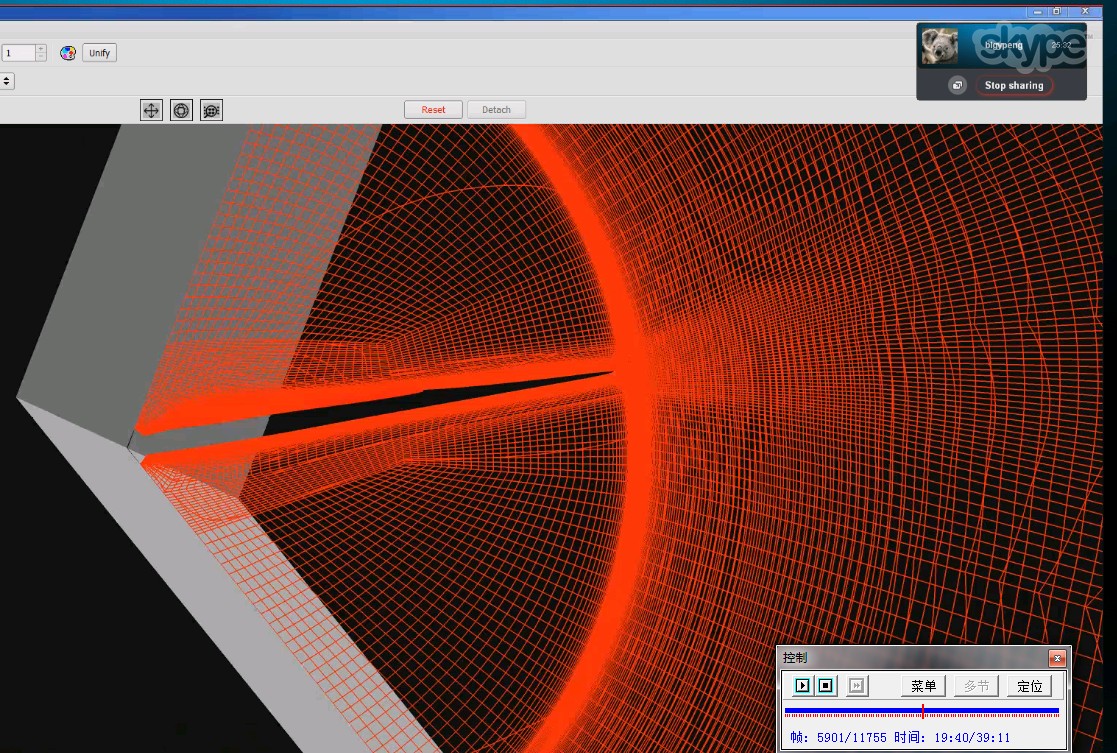
Task: Select the pan/move view tool icon
Action: [151, 110]
